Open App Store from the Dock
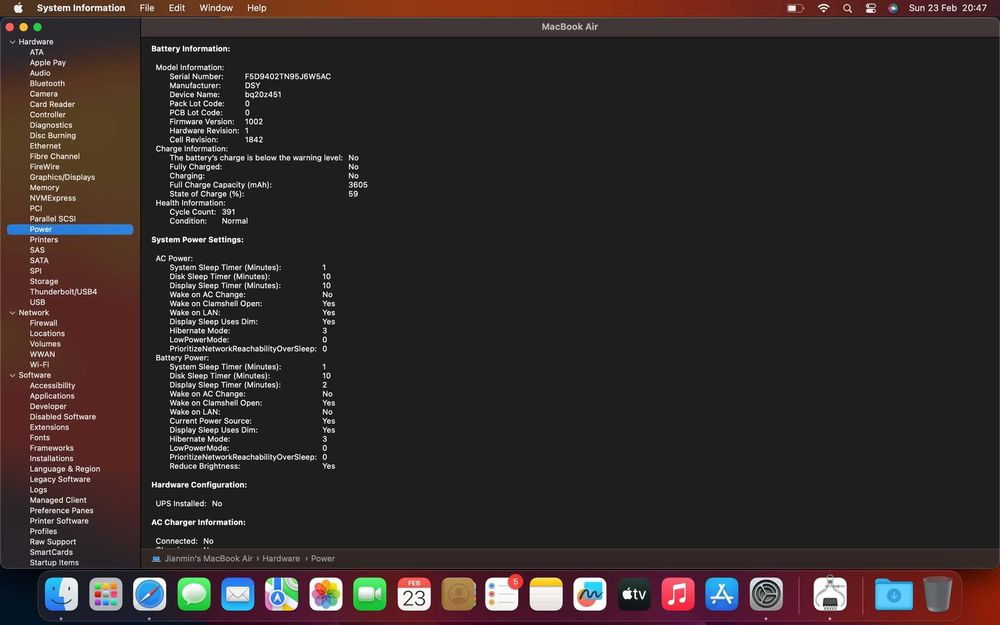Viewport: 1000px width, 625px height. [x=722, y=594]
